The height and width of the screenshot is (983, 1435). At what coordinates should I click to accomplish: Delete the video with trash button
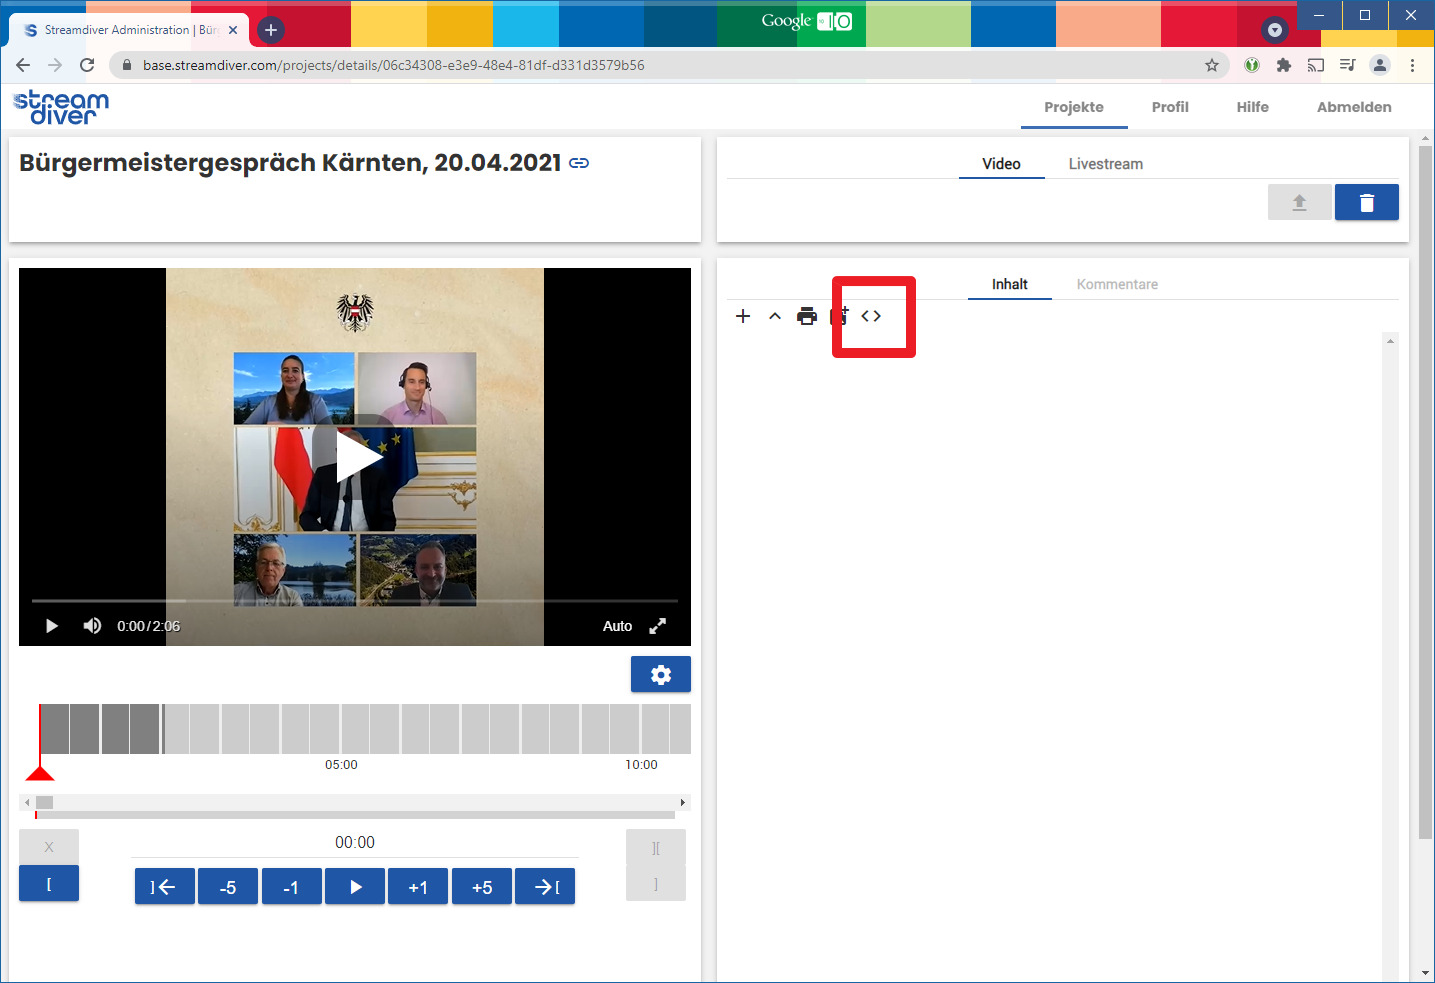1366,203
